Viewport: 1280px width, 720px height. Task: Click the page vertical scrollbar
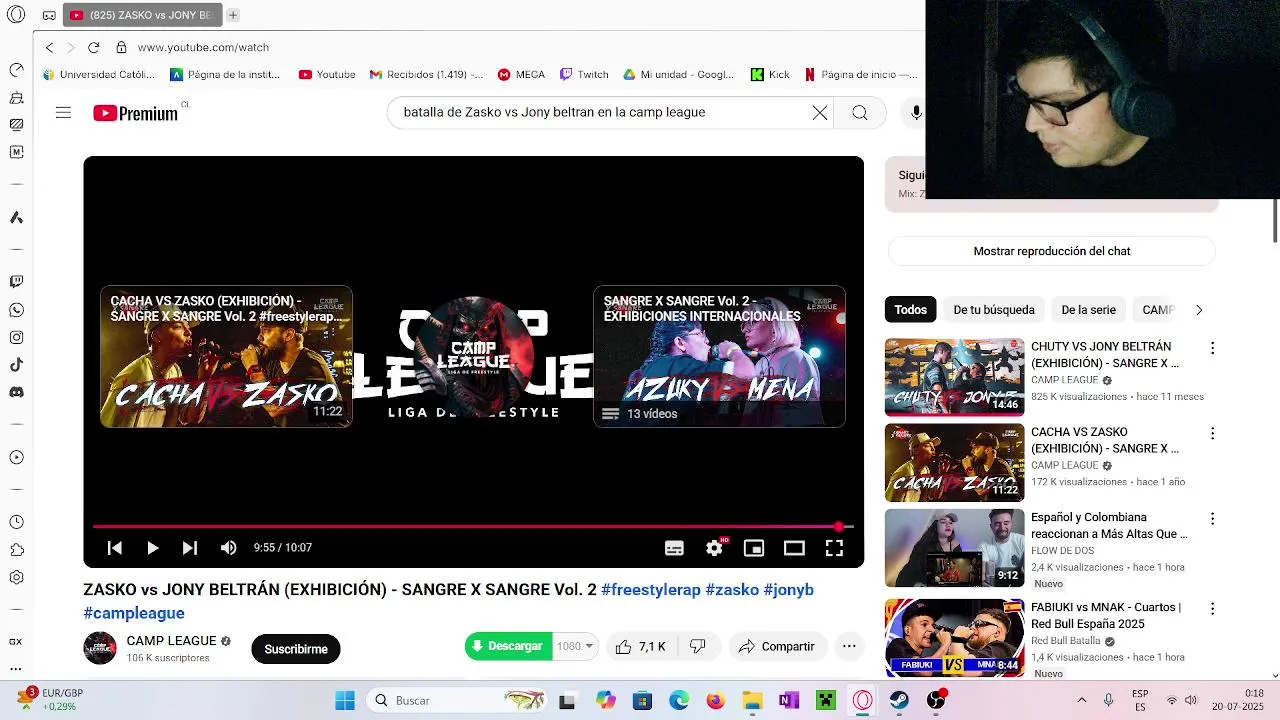(x=1275, y=220)
